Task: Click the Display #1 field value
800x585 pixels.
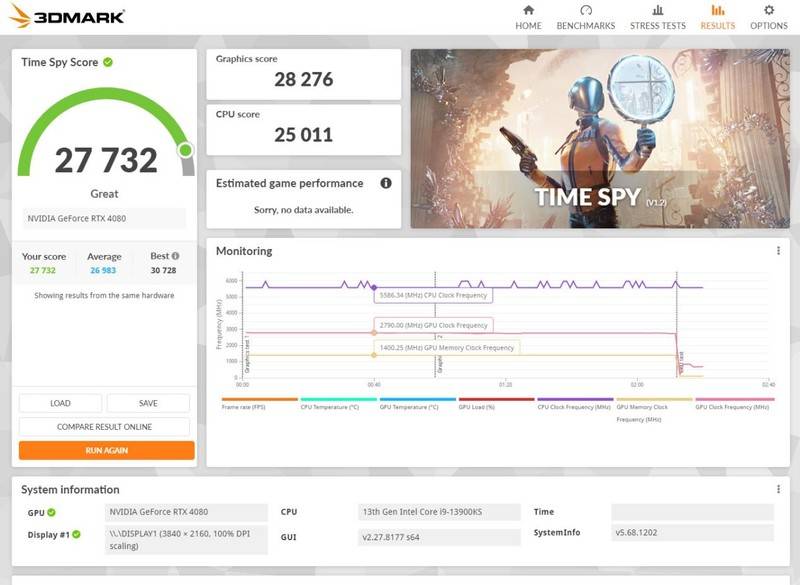Action: [x=186, y=540]
